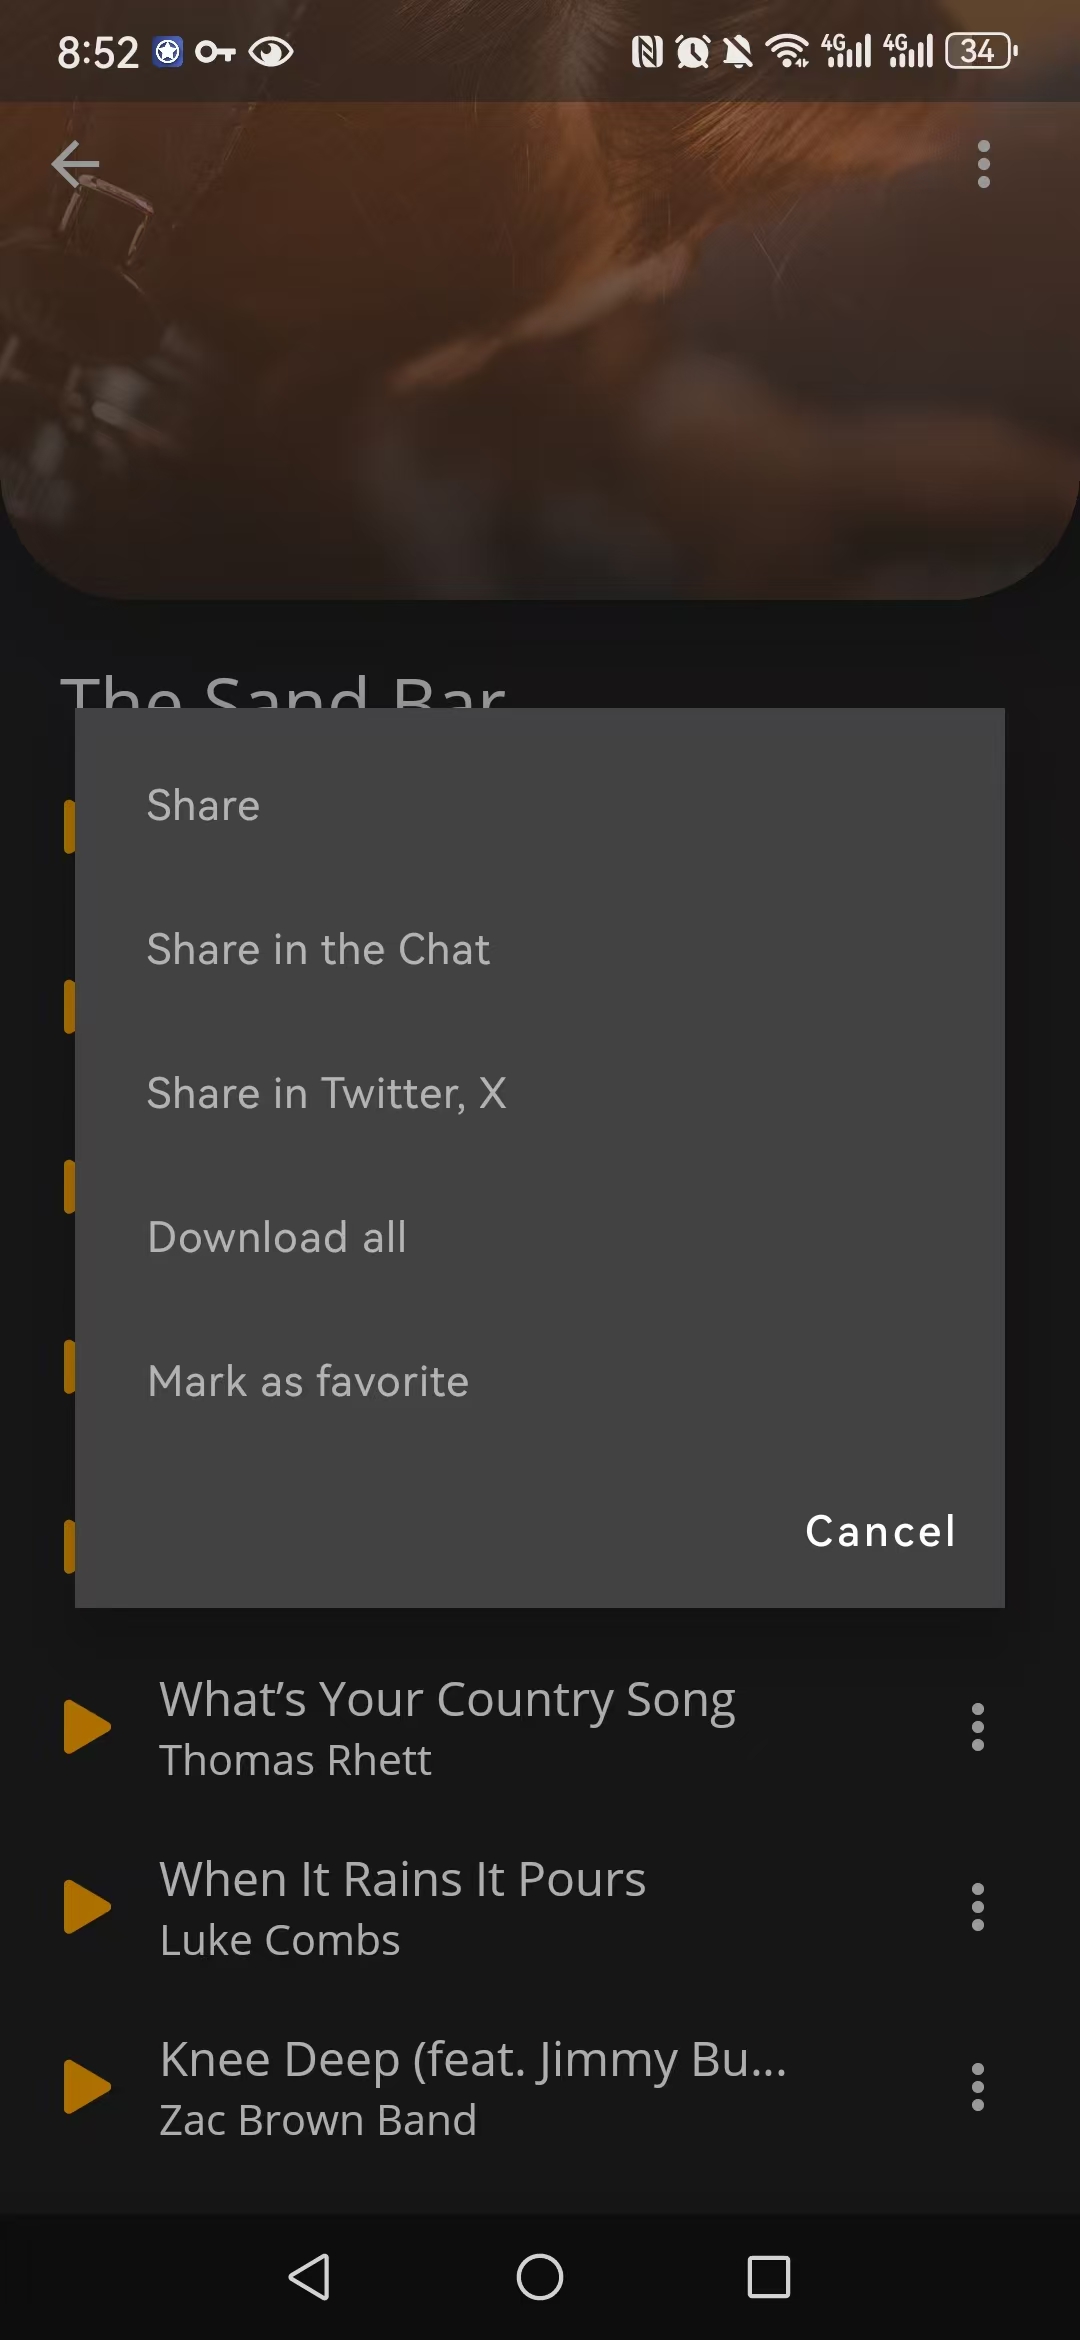The image size is (1080, 2340).
Task: Play When It Rains It Pours
Action: pyautogui.click(x=88, y=1906)
